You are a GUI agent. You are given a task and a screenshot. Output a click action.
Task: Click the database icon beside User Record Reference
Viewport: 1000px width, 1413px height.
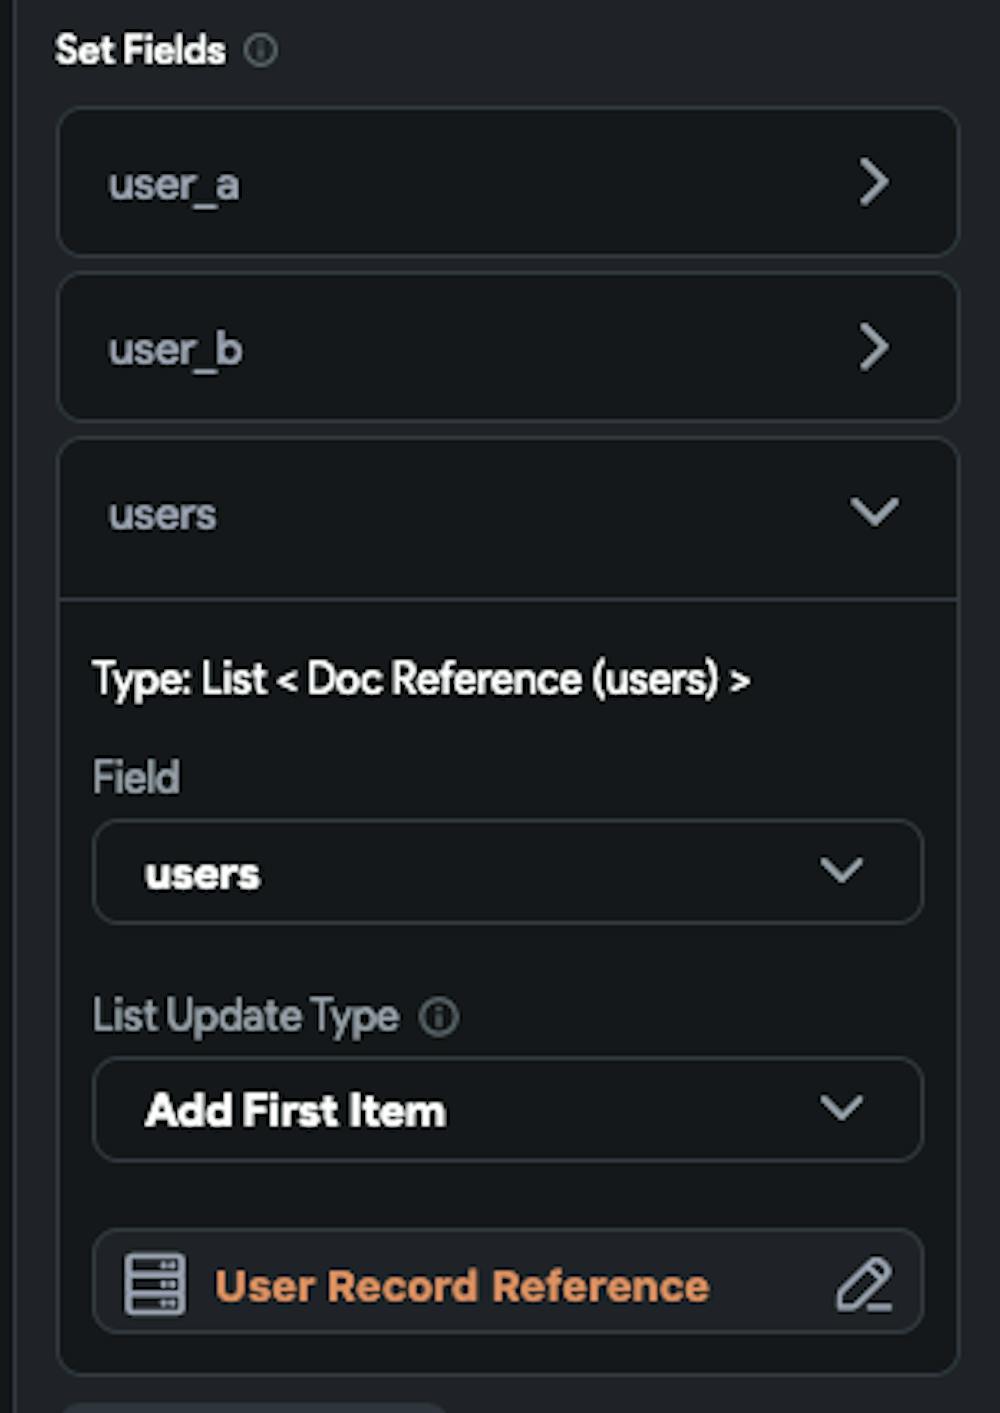(x=157, y=1283)
